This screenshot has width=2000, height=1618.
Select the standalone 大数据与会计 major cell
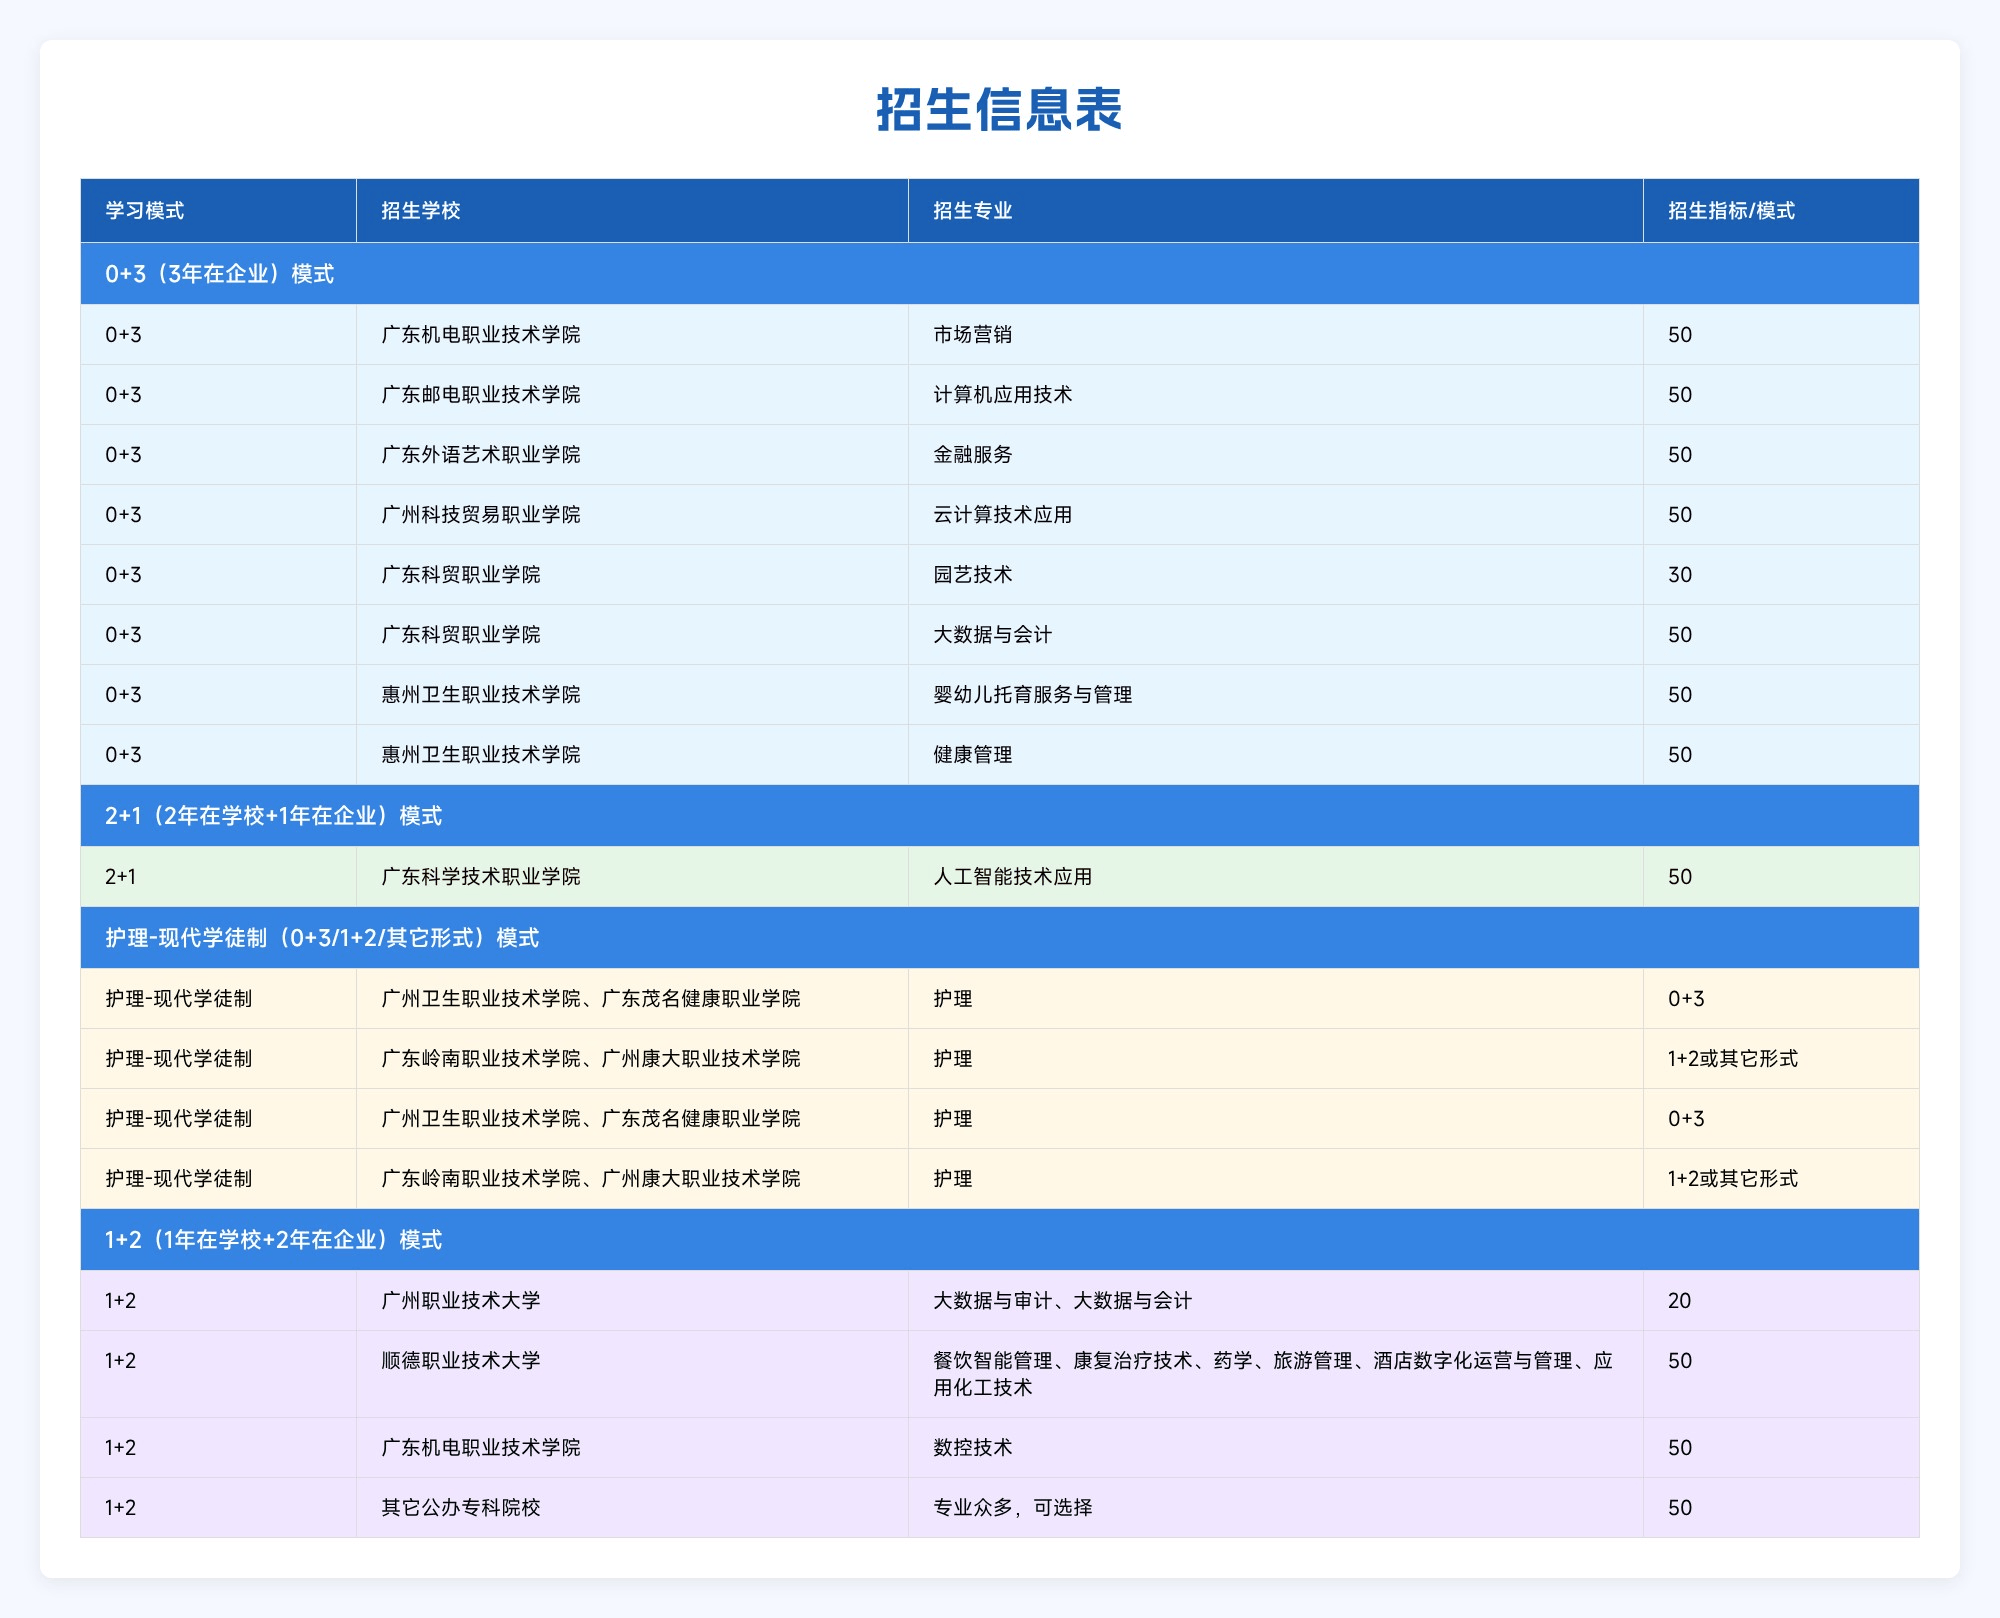pyautogui.click(x=1276, y=635)
